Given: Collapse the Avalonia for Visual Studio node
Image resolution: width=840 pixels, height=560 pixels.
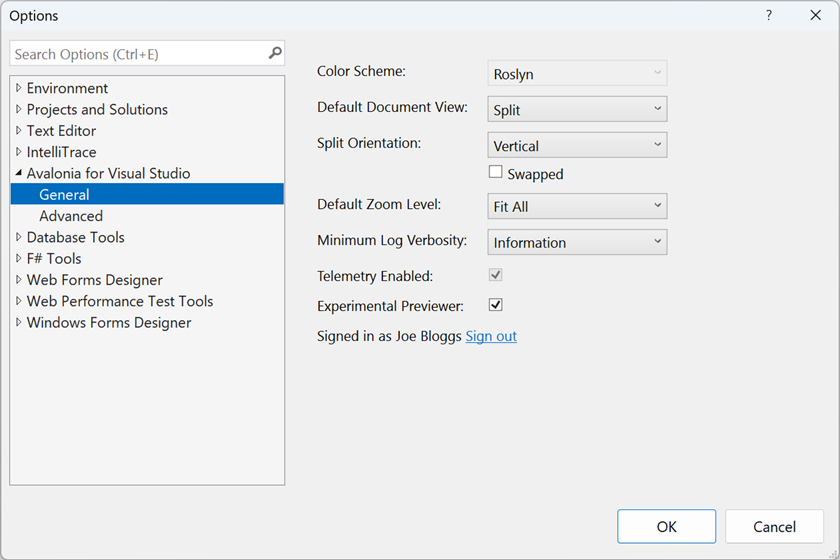Looking at the screenshot, I should (19, 173).
